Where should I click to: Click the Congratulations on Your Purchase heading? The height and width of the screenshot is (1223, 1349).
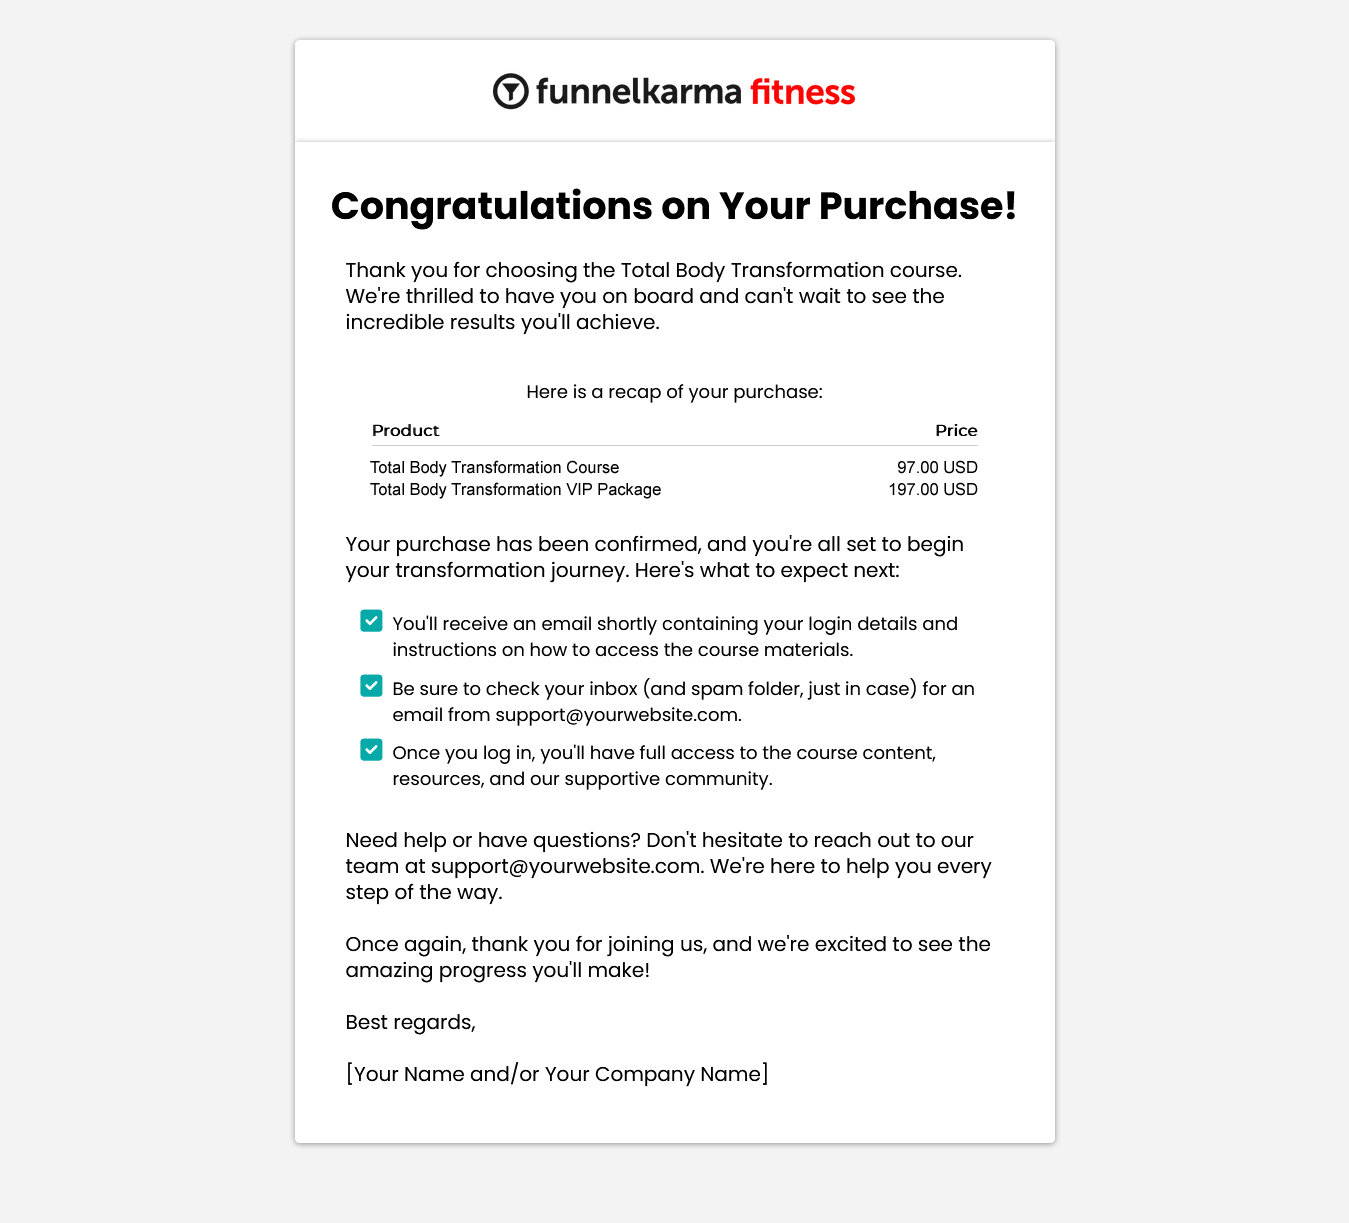pos(674,206)
